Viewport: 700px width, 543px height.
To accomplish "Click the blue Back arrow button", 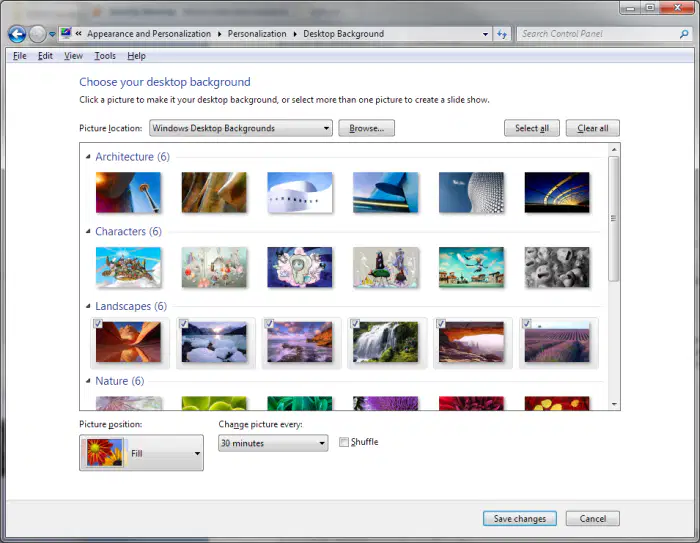I will (17, 34).
